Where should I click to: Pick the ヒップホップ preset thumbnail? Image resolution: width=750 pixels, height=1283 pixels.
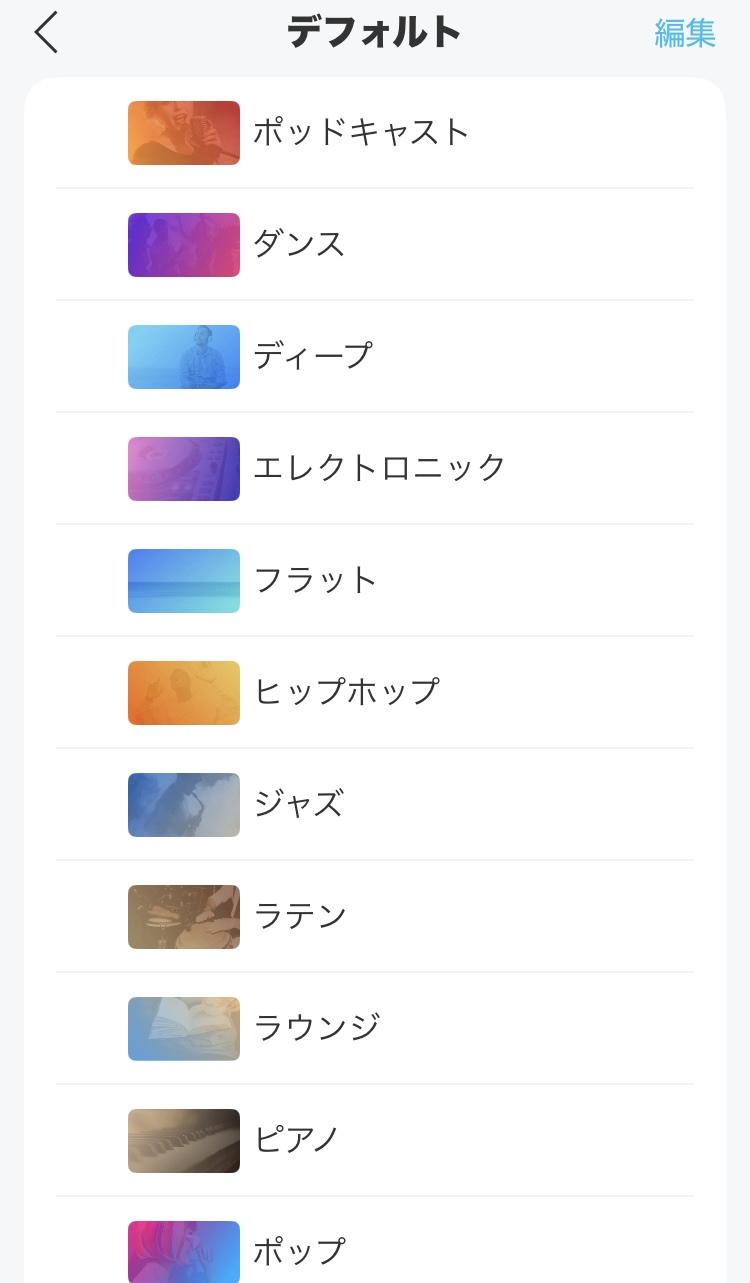coord(184,692)
